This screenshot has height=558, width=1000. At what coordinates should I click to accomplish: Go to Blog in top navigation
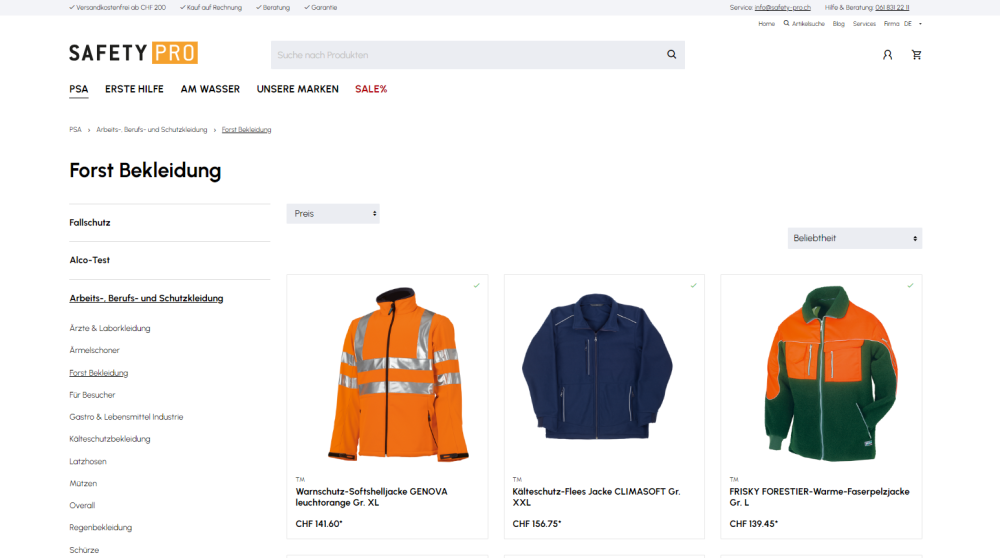[838, 23]
